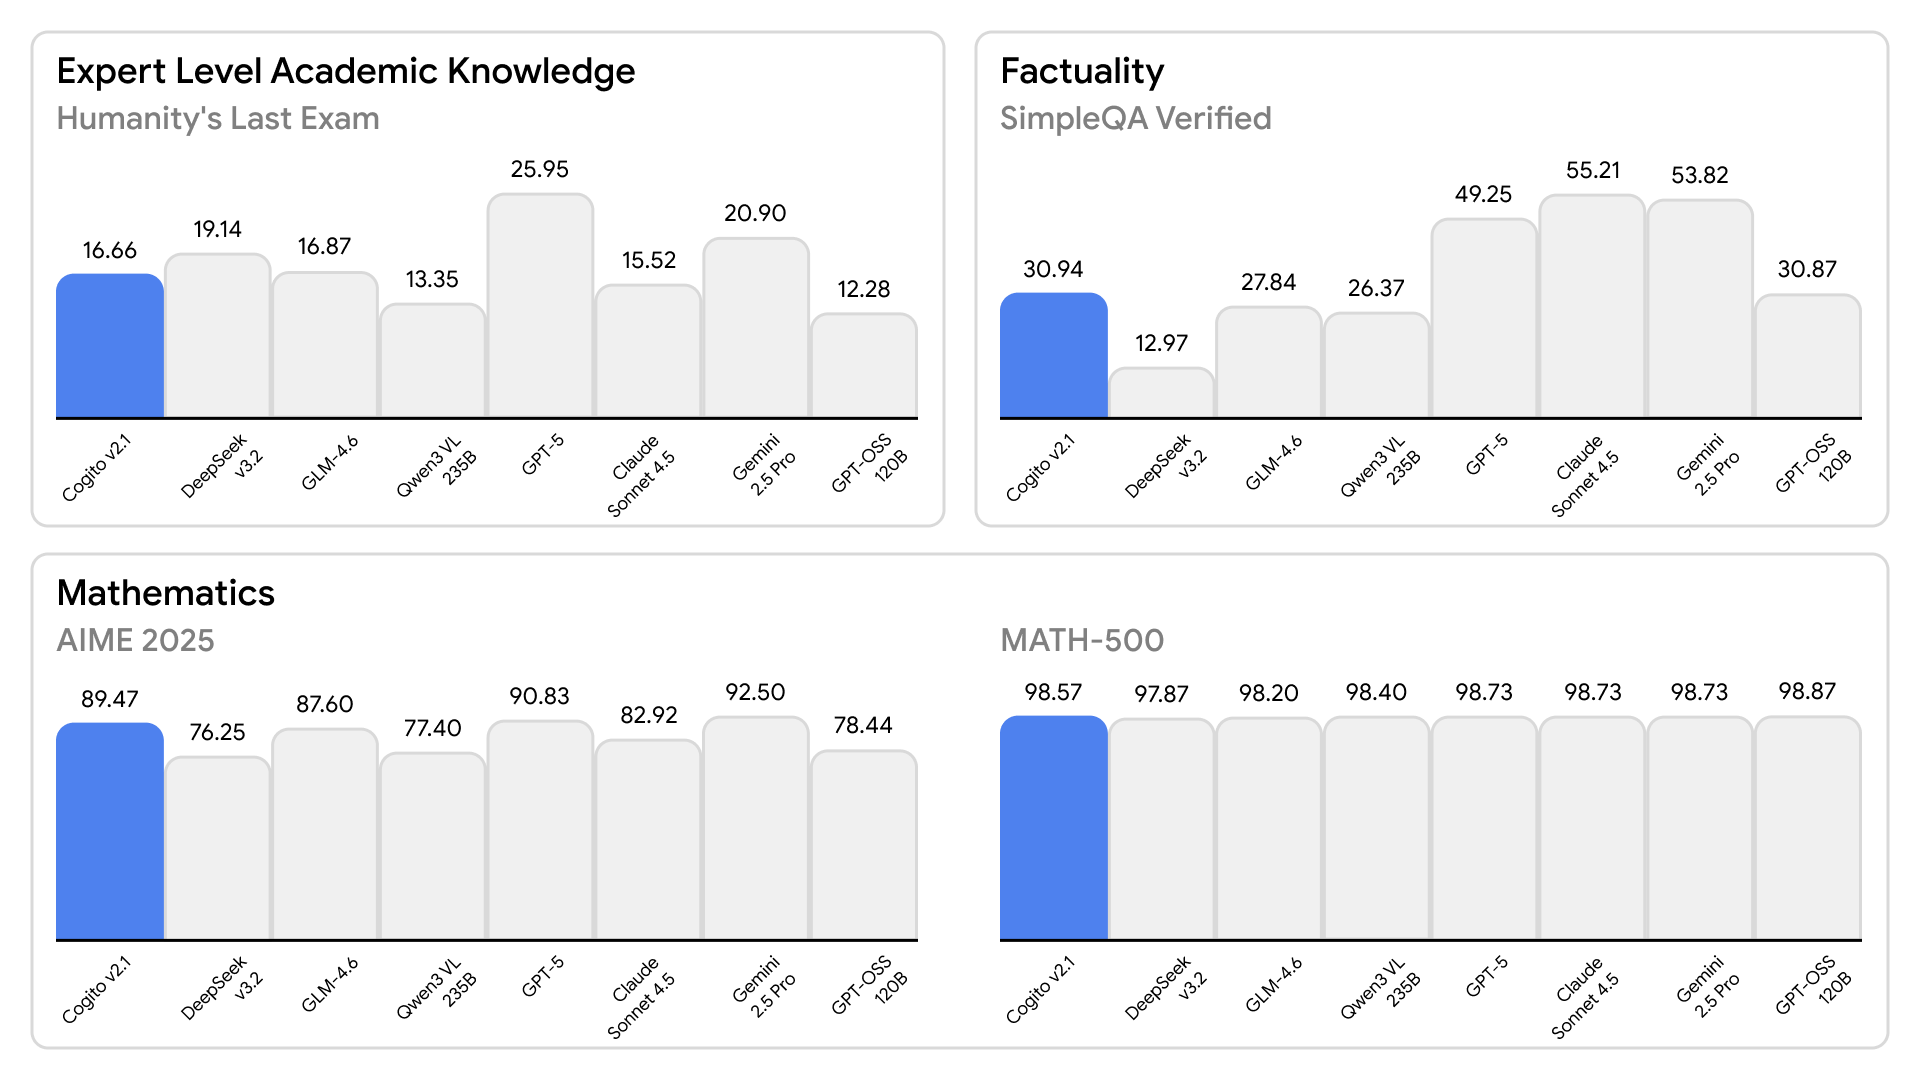Select the "AIME 2025" subtitle
Screen dimensions: 1920x1080
point(136,640)
